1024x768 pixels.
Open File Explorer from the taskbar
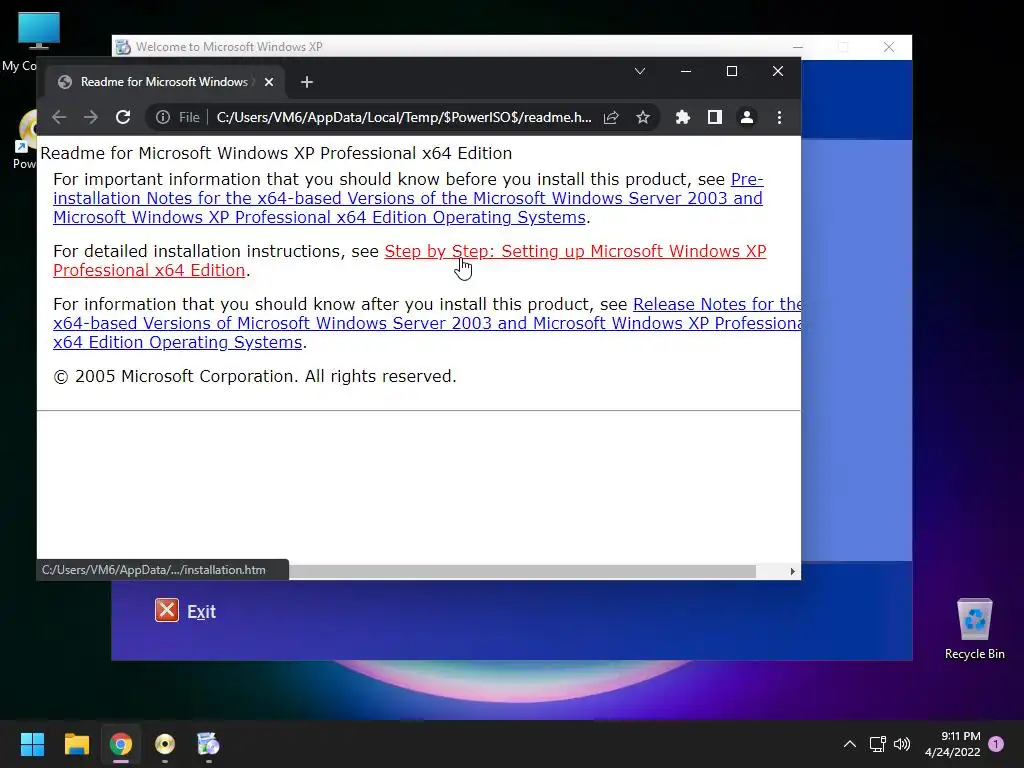pos(76,744)
